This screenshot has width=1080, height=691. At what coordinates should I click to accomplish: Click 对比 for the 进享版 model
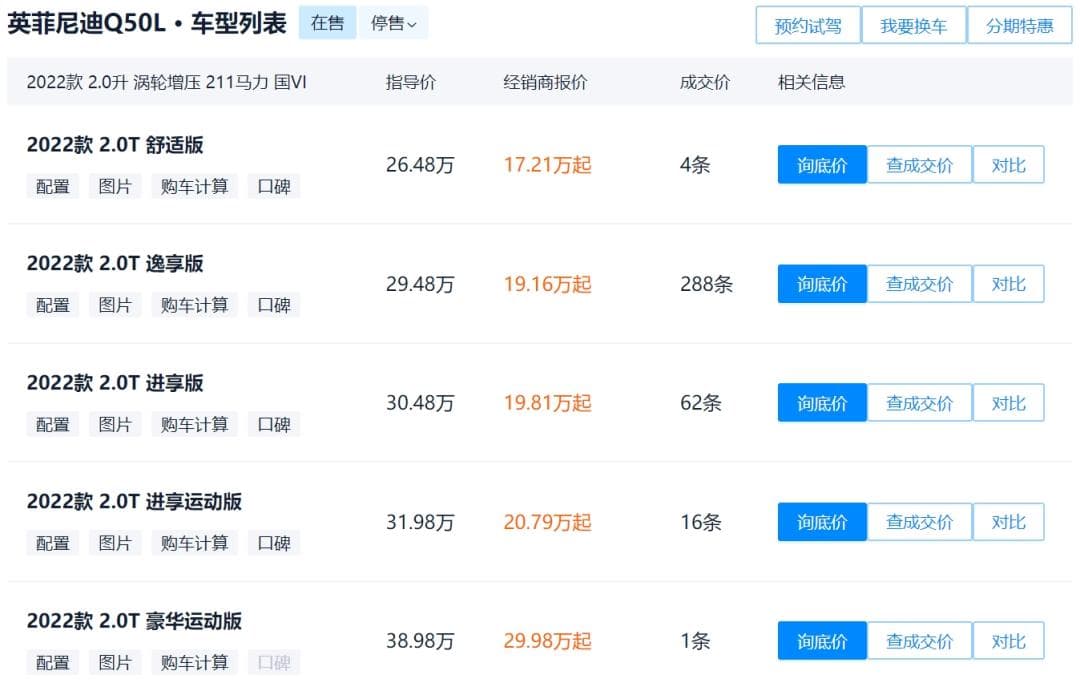pyautogui.click(x=1008, y=403)
